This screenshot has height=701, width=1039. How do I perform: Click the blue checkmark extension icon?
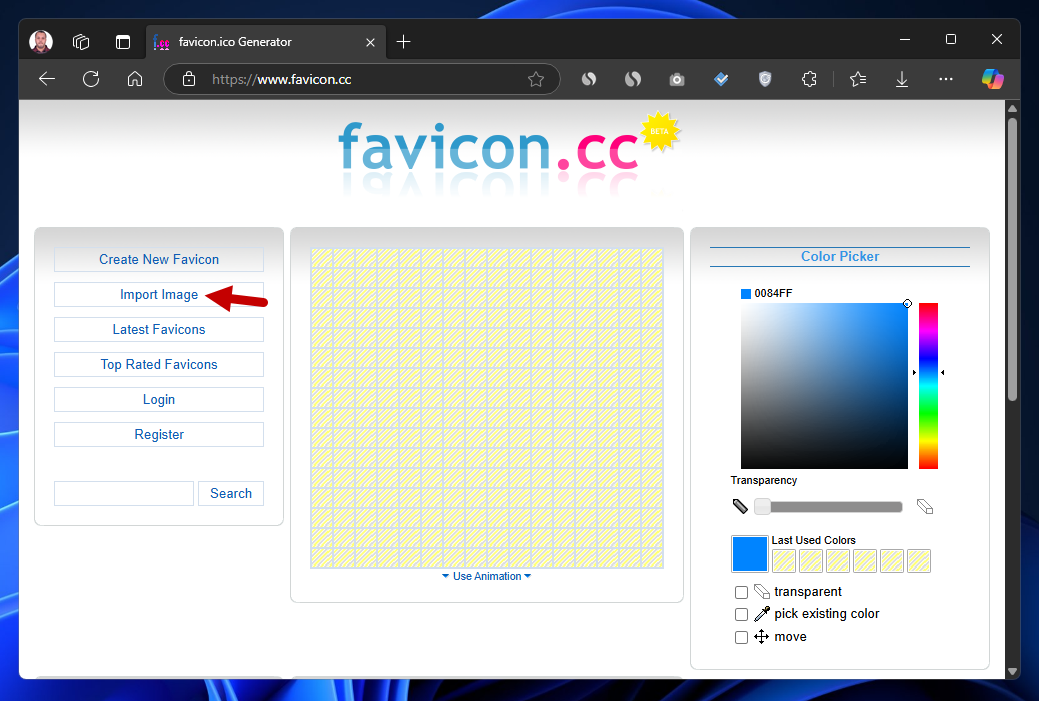point(721,80)
